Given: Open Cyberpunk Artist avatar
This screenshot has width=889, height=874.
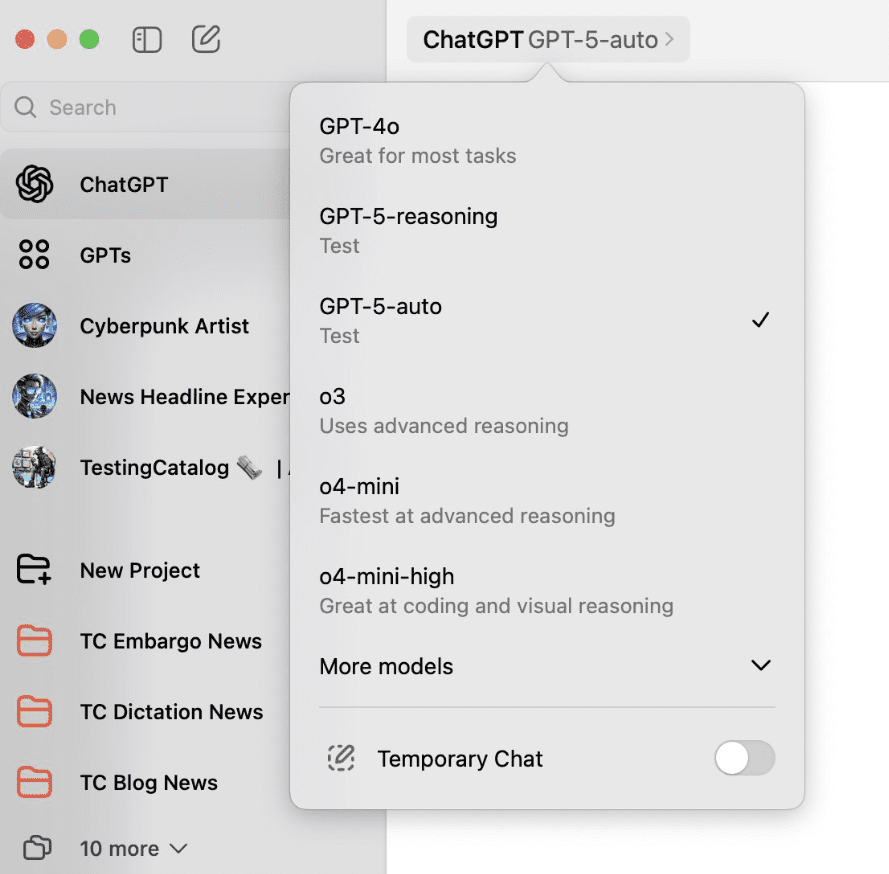Looking at the screenshot, I should pyautogui.click(x=35, y=325).
